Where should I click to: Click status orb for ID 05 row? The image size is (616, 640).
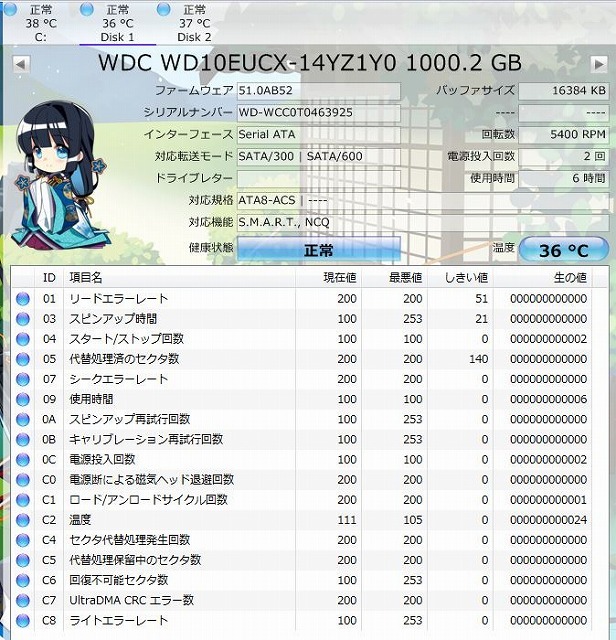(23, 359)
